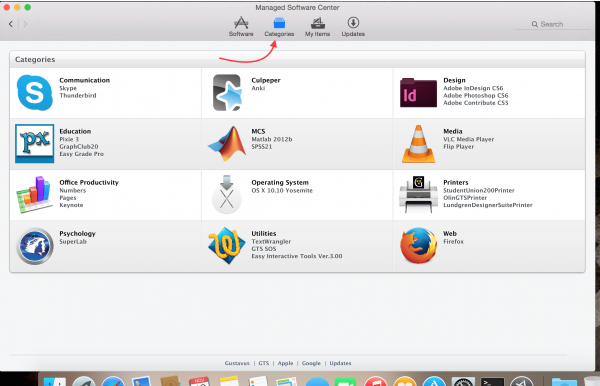
Task: Click the Thunderbird entry under Communication
Action: click(x=78, y=96)
